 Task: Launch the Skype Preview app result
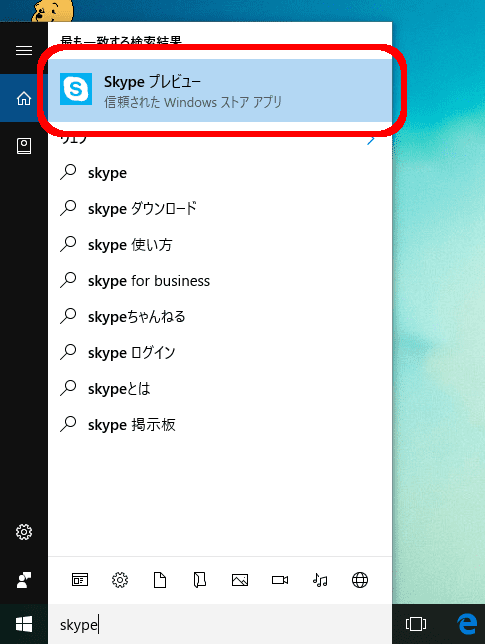click(220, 90)
